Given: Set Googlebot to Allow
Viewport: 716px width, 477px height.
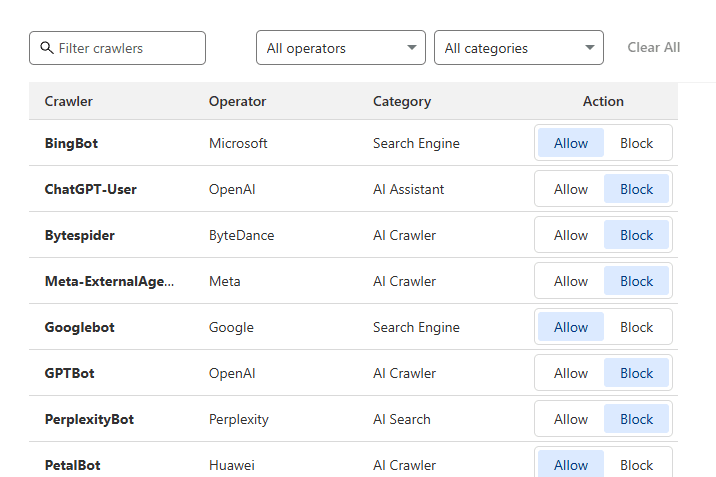Looking at the screenshot, I should (x=571, y=327).
